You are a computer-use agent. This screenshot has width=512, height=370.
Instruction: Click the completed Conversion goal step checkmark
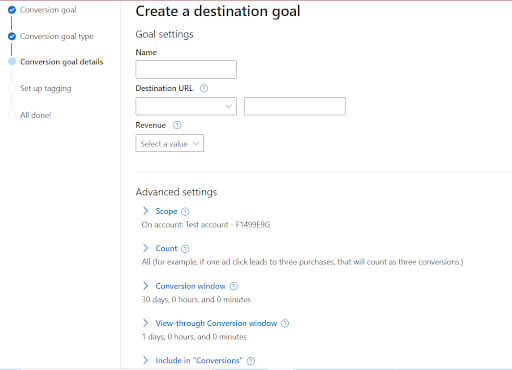pos(12,10)
